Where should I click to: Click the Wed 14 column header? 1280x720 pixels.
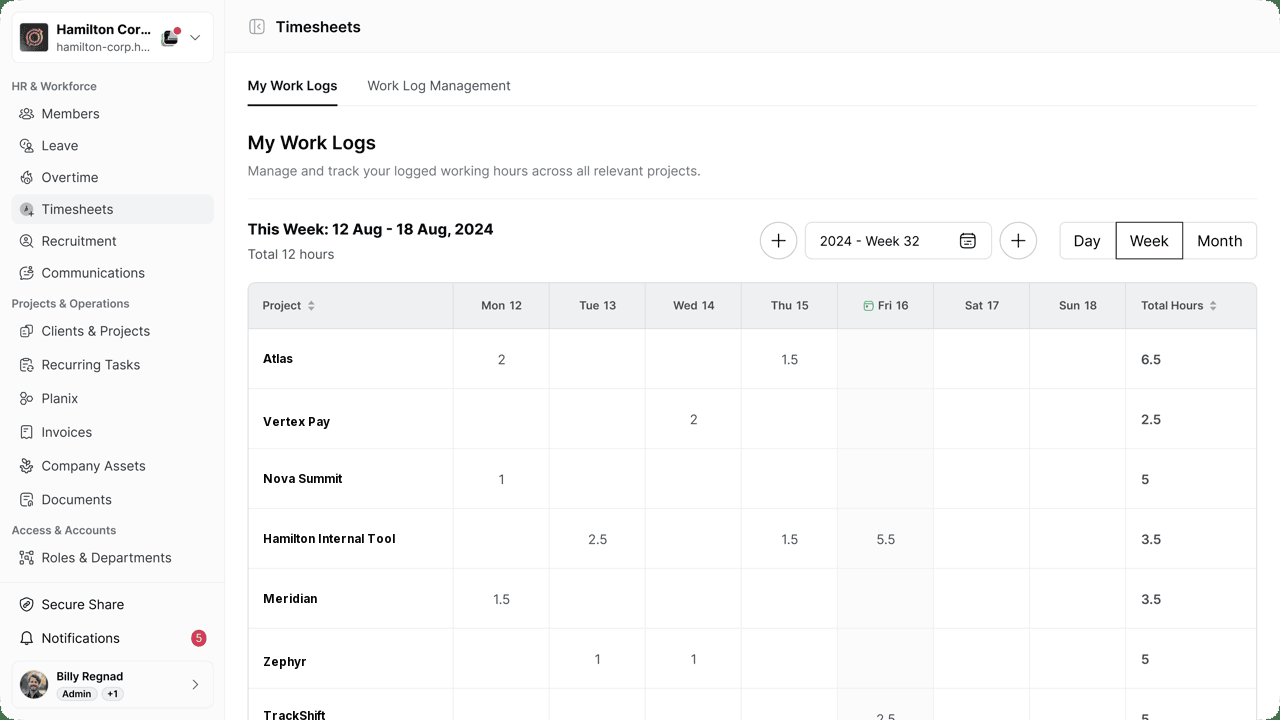(x=693, y=306)
